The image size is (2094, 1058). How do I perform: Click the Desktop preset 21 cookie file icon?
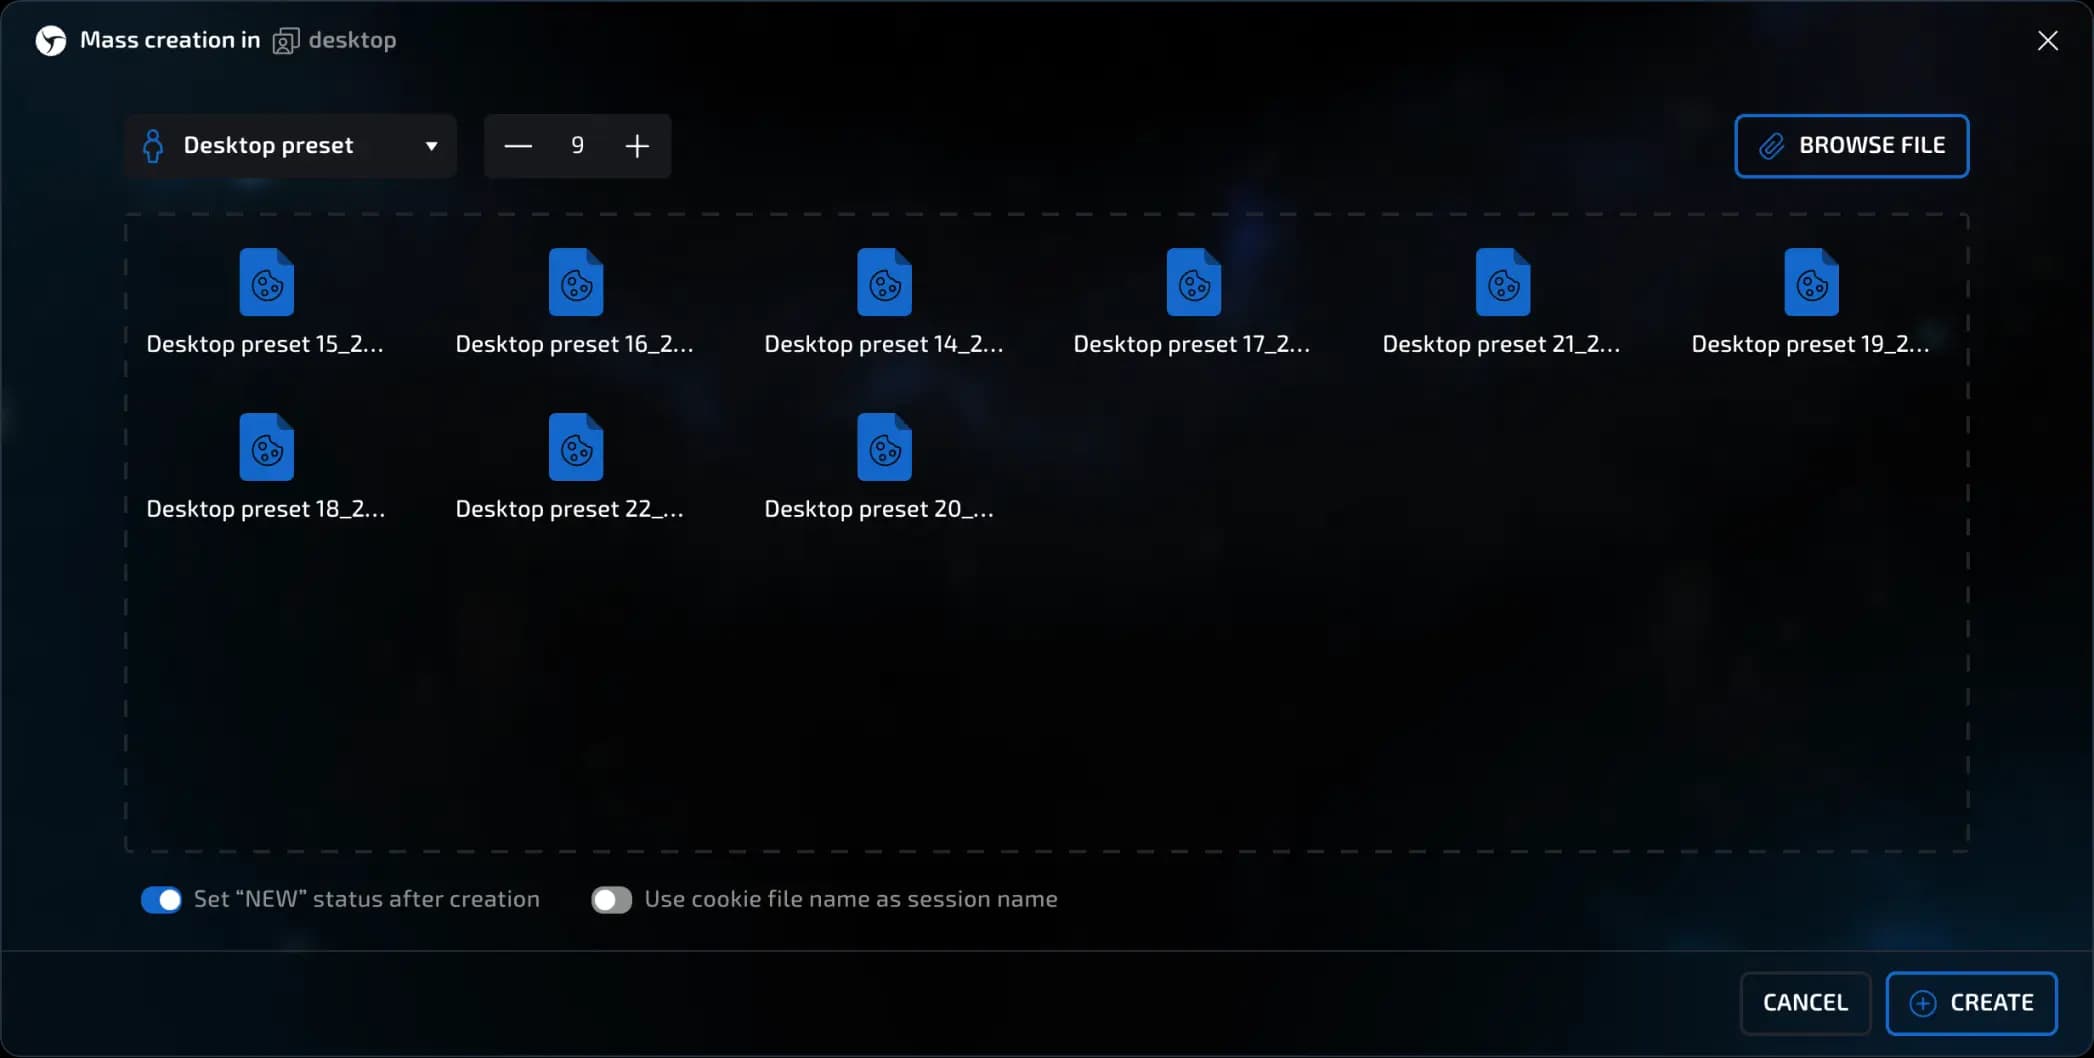tap(1502, 282)
